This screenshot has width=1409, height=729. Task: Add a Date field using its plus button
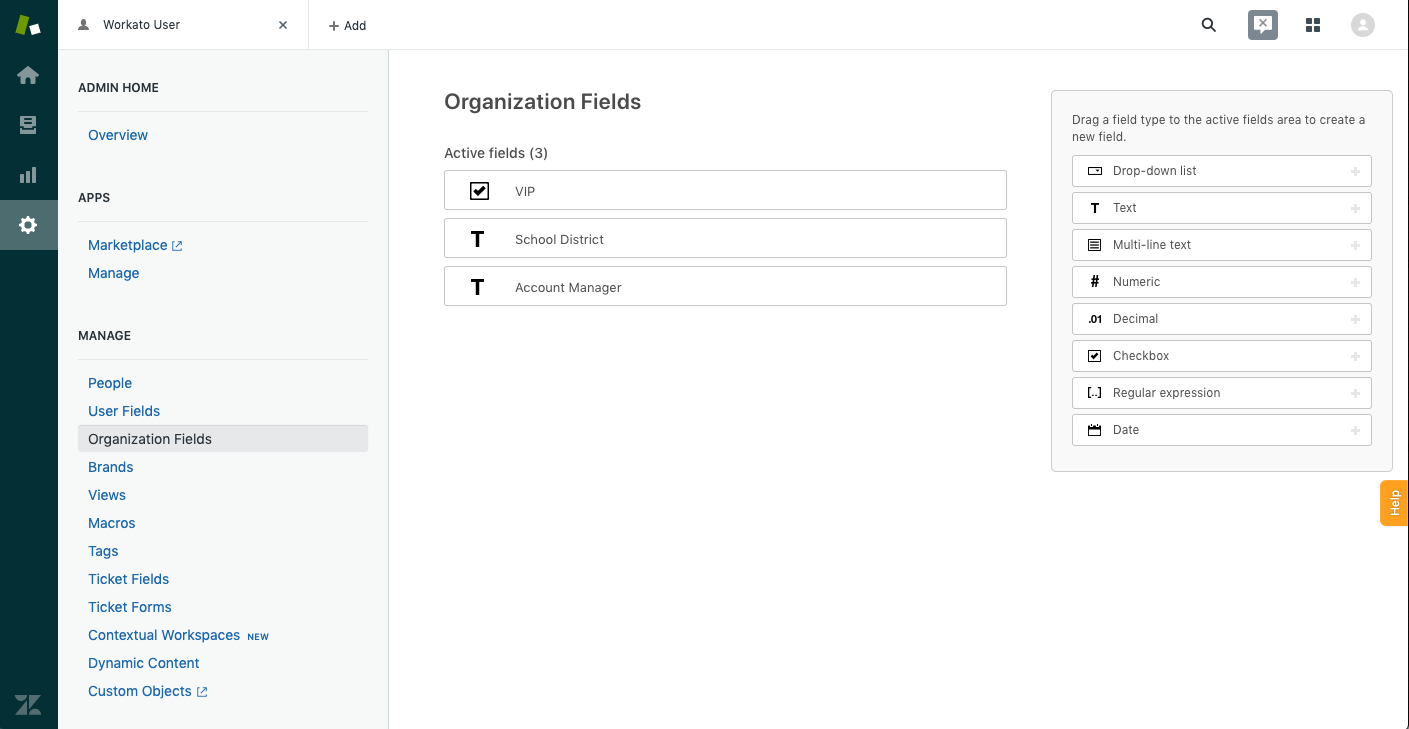click(x=1355, y=430)
